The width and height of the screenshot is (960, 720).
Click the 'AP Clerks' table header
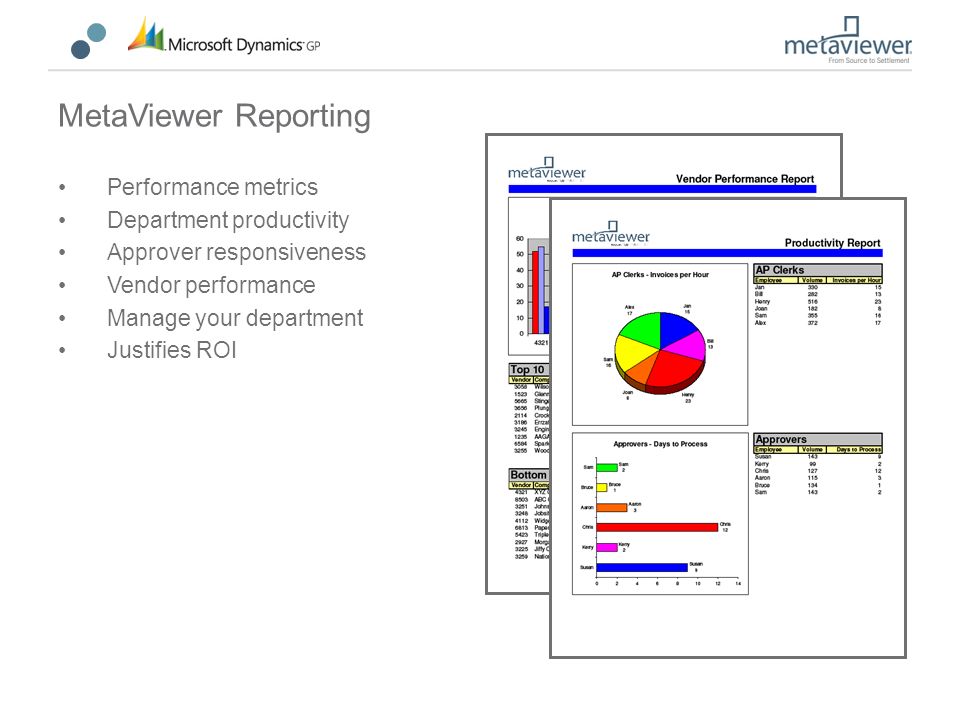click(x=818, y=270)
